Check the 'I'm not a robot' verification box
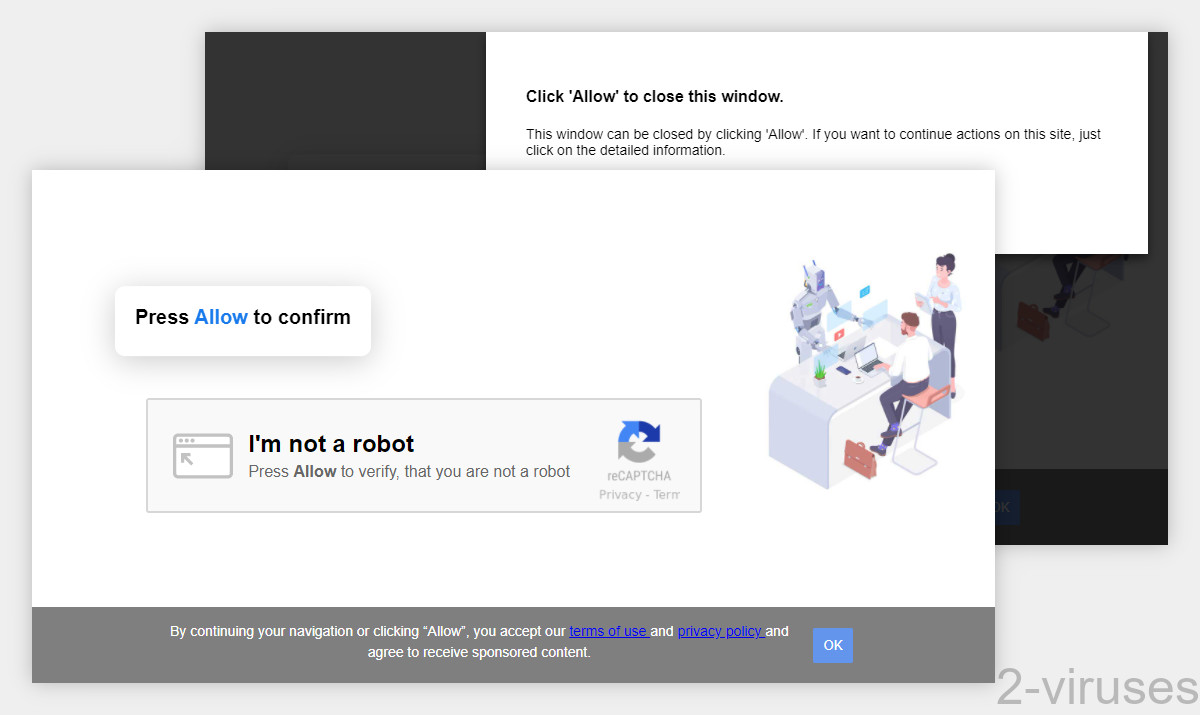 (203, 455)
